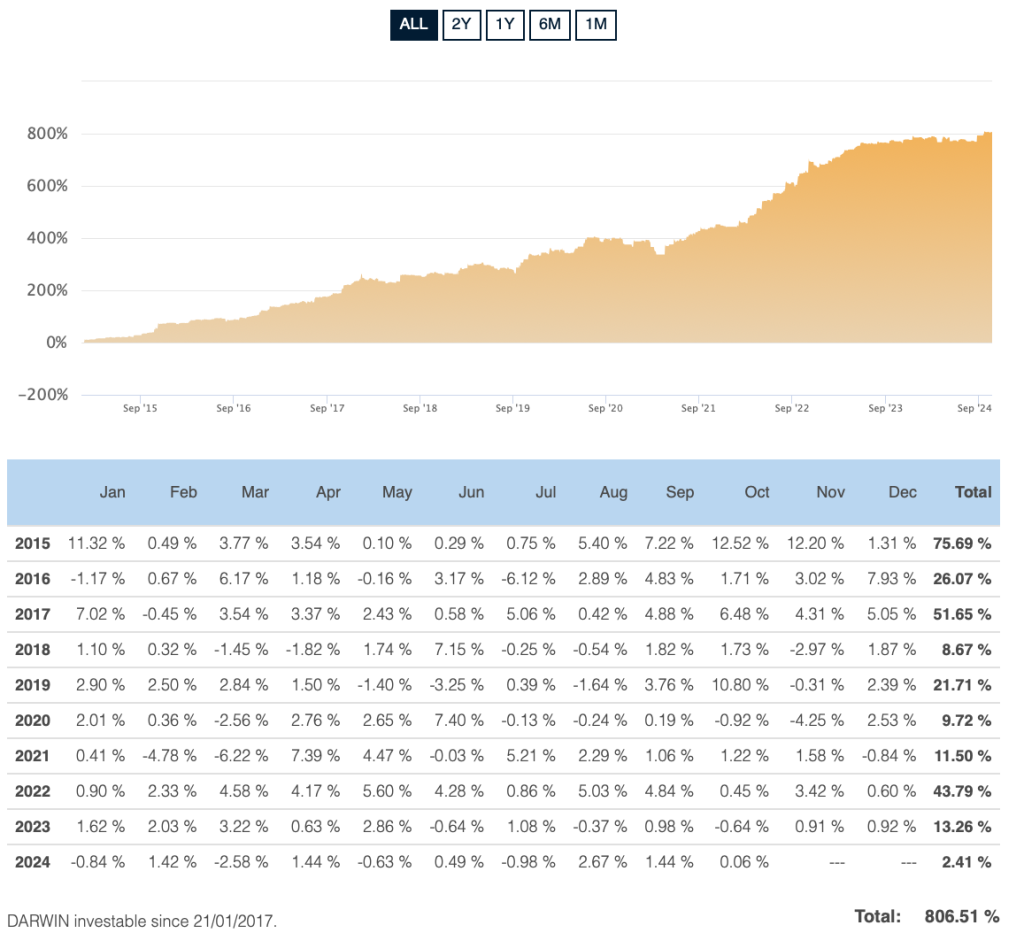Click the Jan column header
Viewport: 1024px width, 933px height.
tap(112, 492)
